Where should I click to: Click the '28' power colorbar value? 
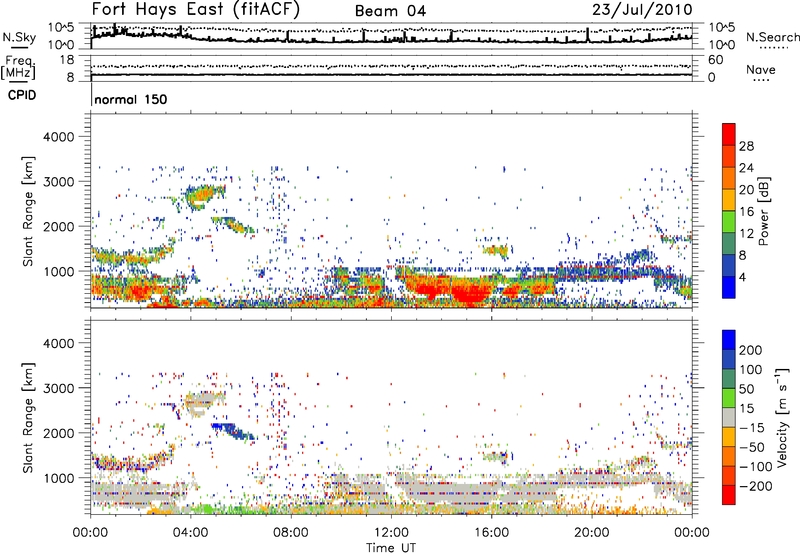click(746, 146)
